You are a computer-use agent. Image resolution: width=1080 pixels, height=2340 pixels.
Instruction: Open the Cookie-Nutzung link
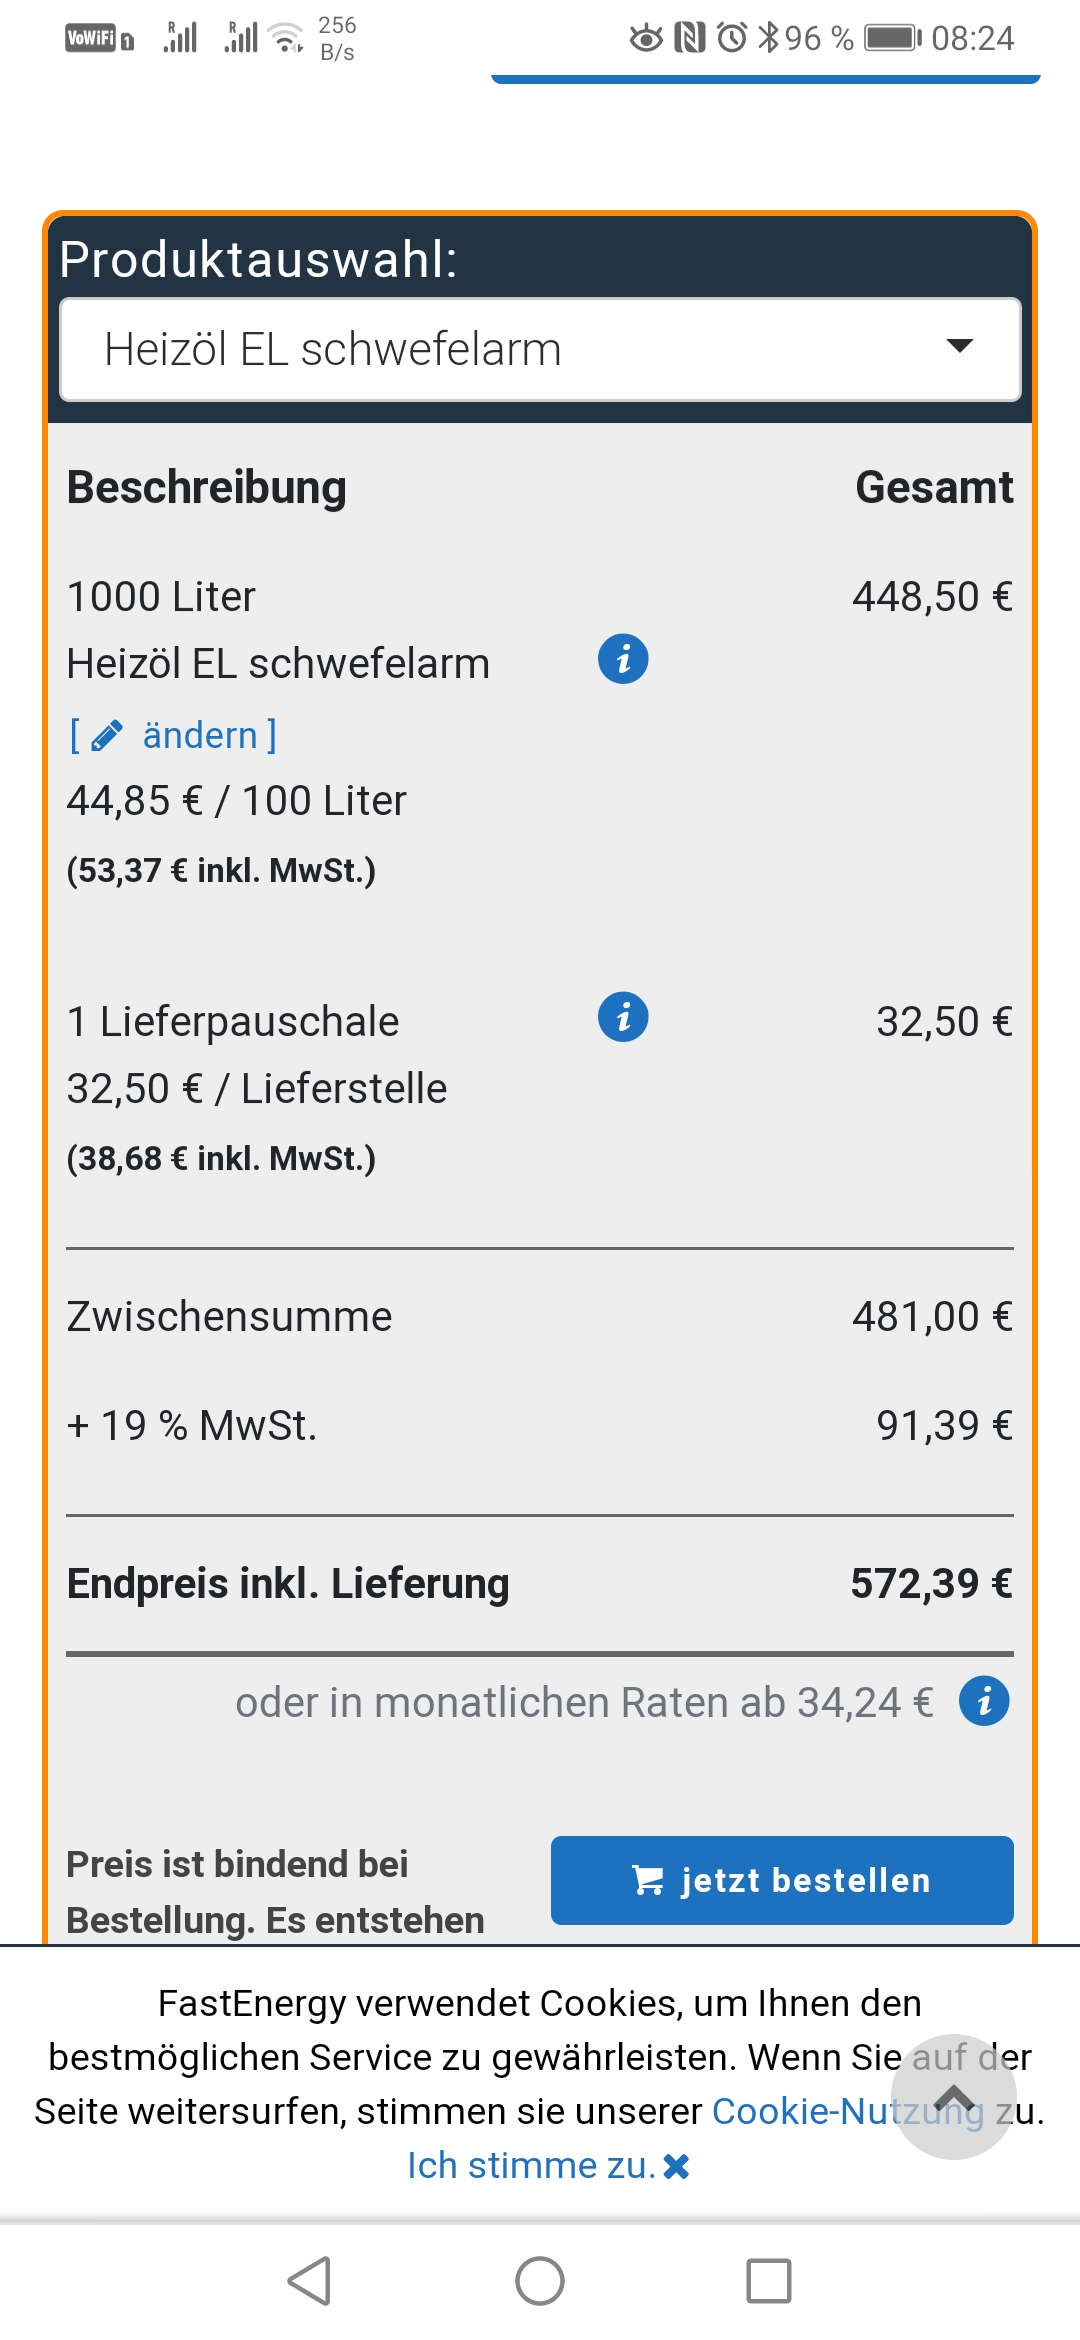[848, 2111]
